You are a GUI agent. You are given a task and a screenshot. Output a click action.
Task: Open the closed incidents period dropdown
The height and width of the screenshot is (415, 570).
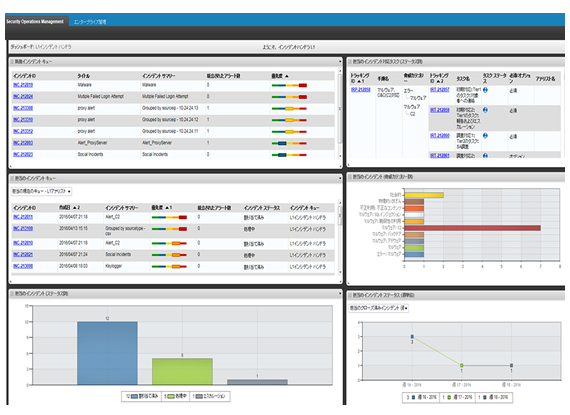pos(379,308)
